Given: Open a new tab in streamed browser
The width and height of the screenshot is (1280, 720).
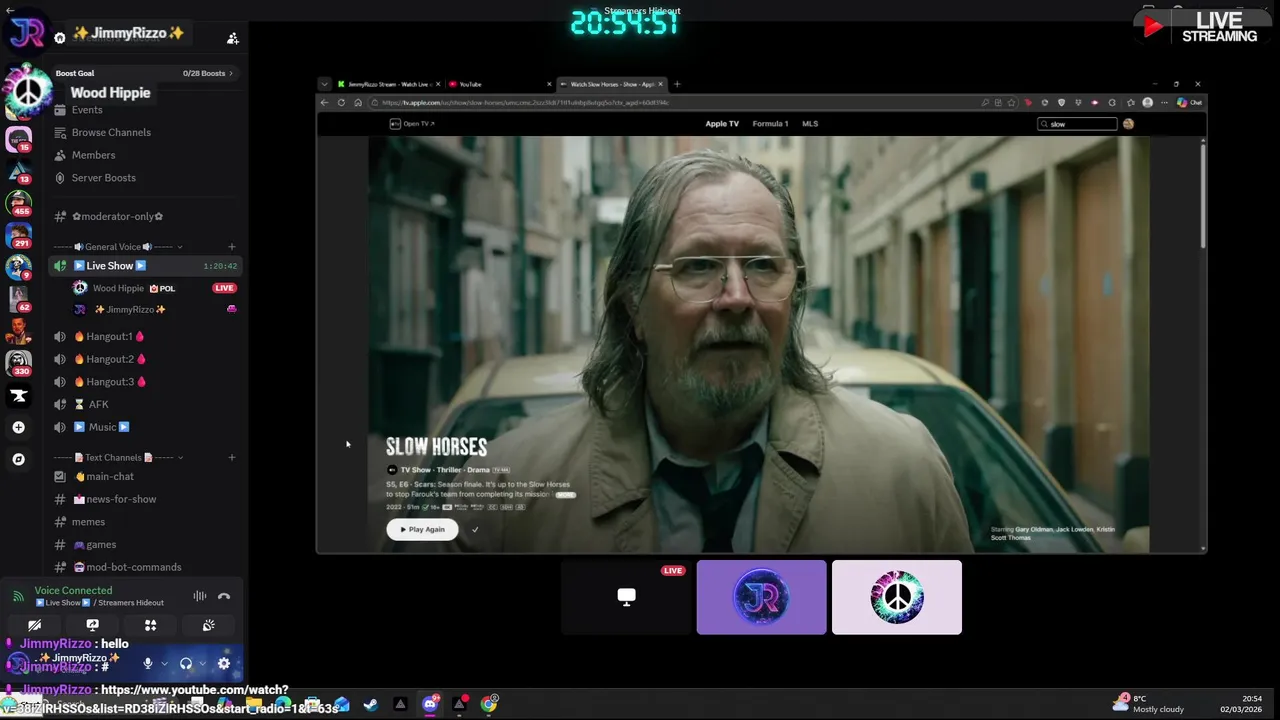Looking at the screenshot, I should [677, 84].
